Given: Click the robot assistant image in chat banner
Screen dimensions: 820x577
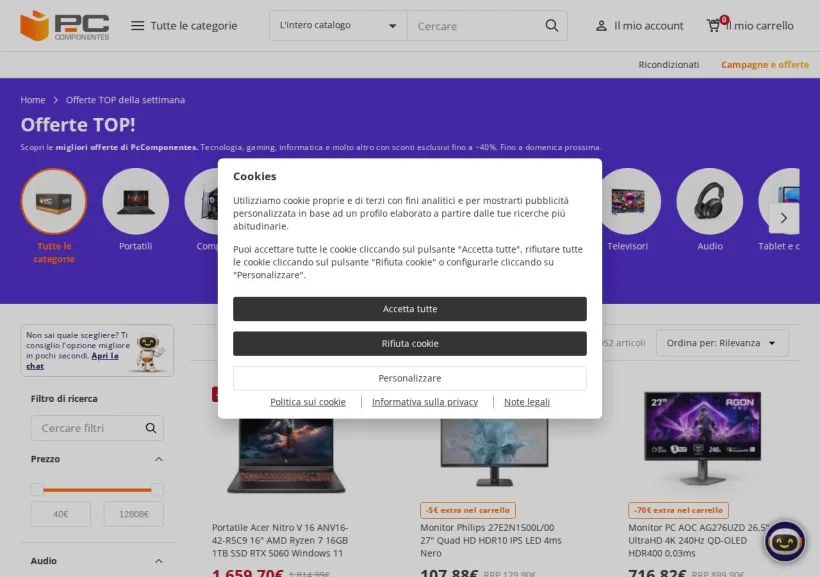Looking at the screenshot, I should (x=151, y=352).
